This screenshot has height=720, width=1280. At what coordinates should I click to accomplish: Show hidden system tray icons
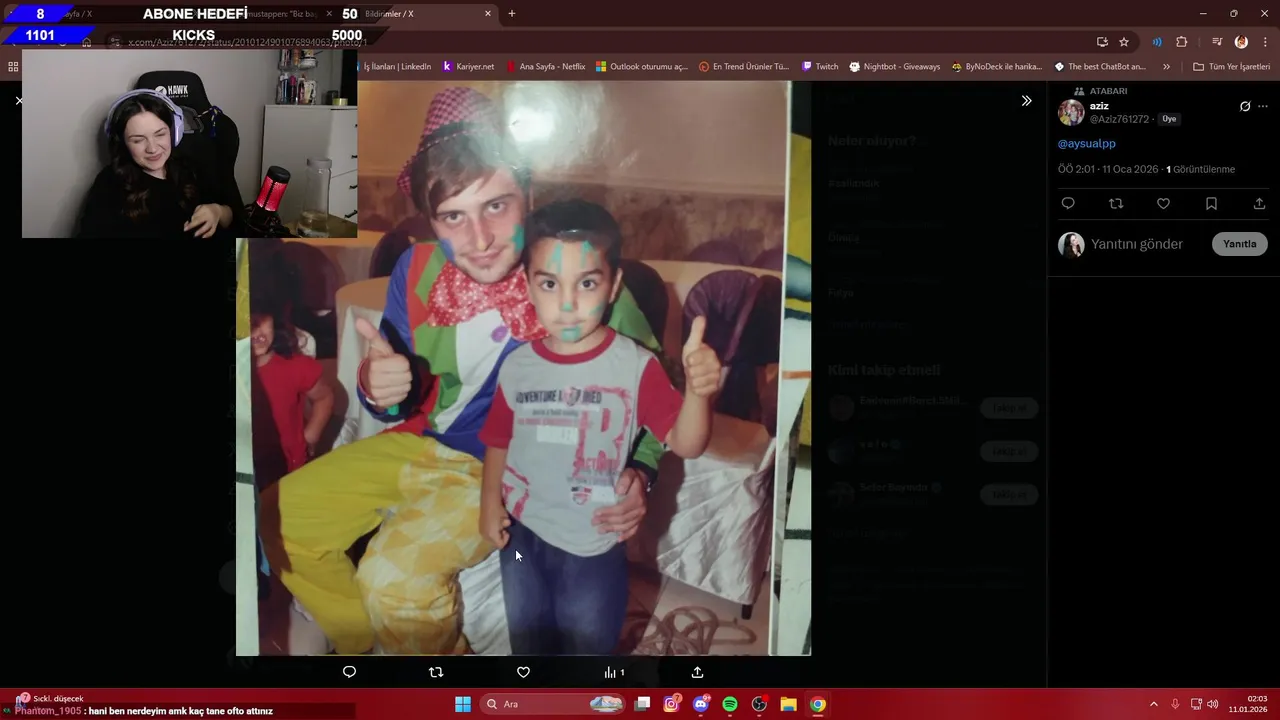[1153, 704]
